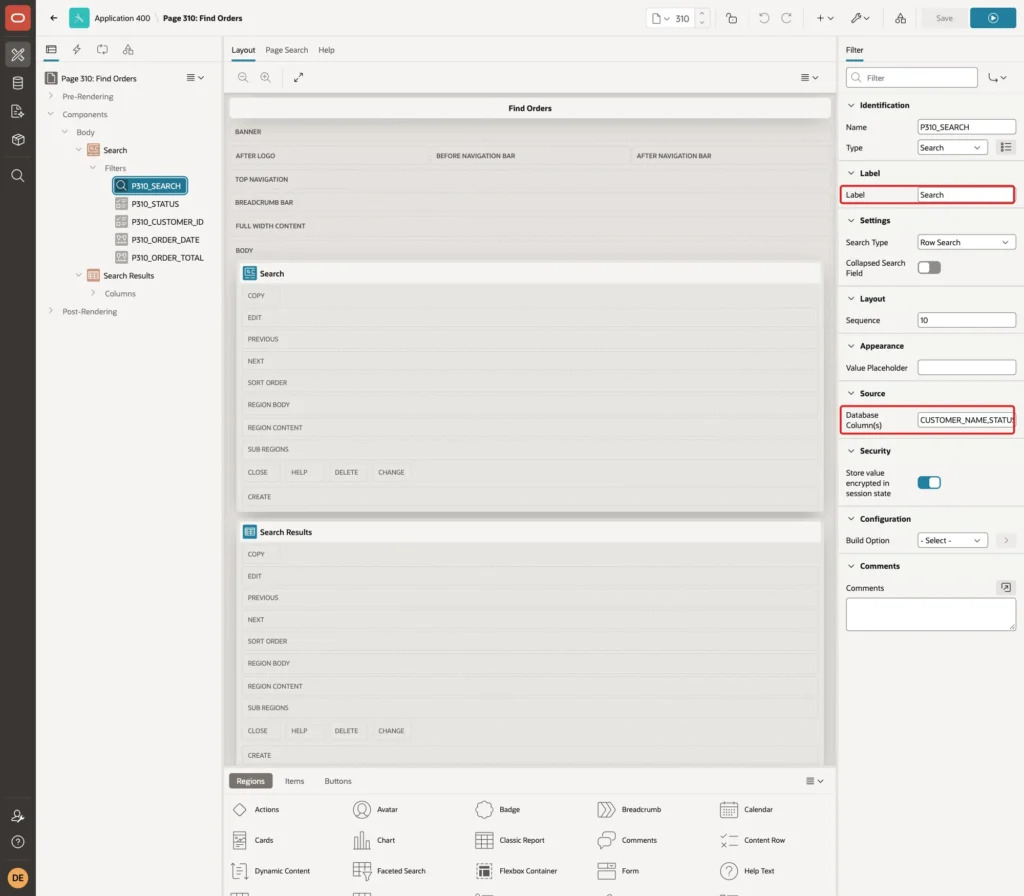The height and width of the screenshot is (896, 1024).
Task: Open Shared Components icon in top toolbar
Action: [x=900, y=18]
